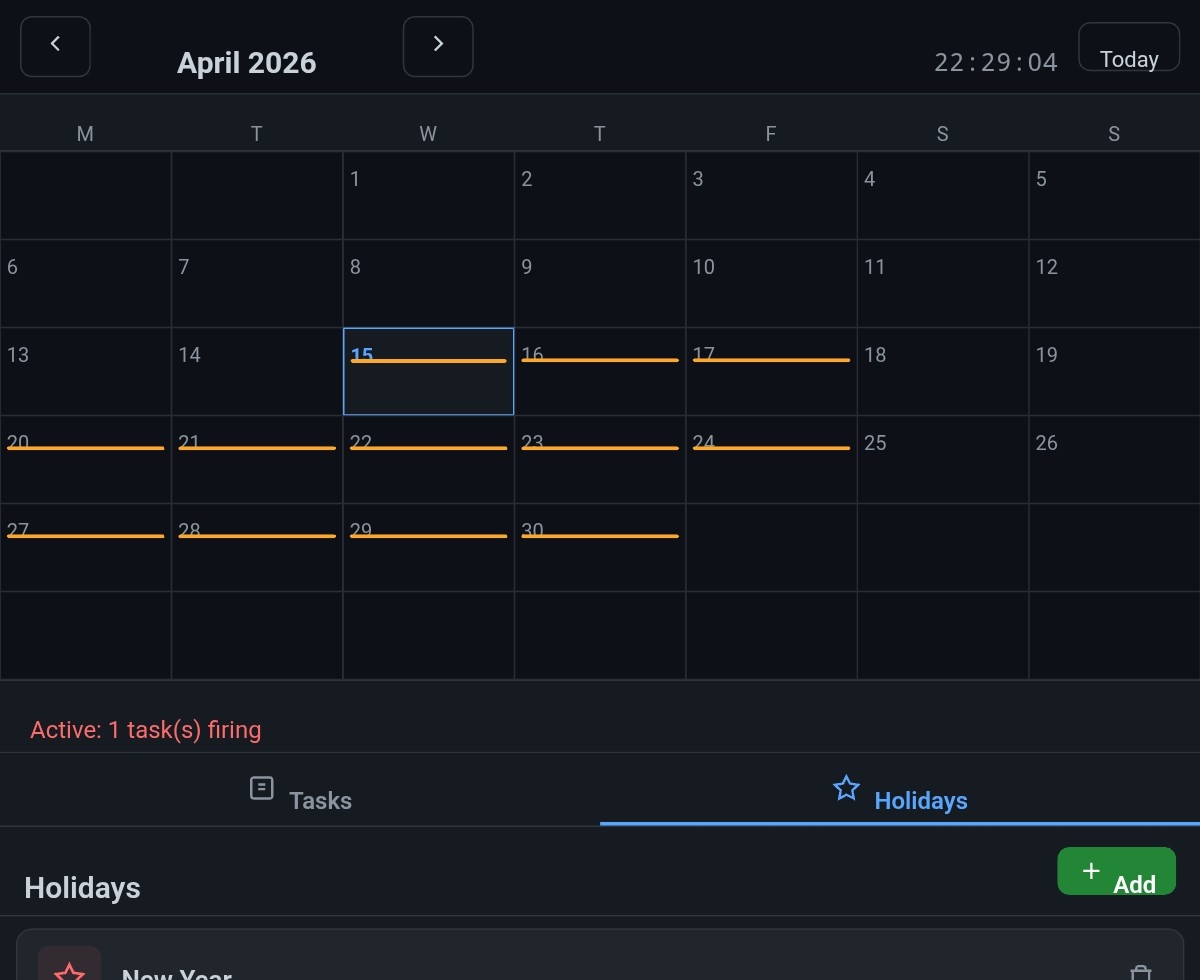Select April 14 in the calendar
Viewport: 1200px width, 980px height.
(257, 371)
